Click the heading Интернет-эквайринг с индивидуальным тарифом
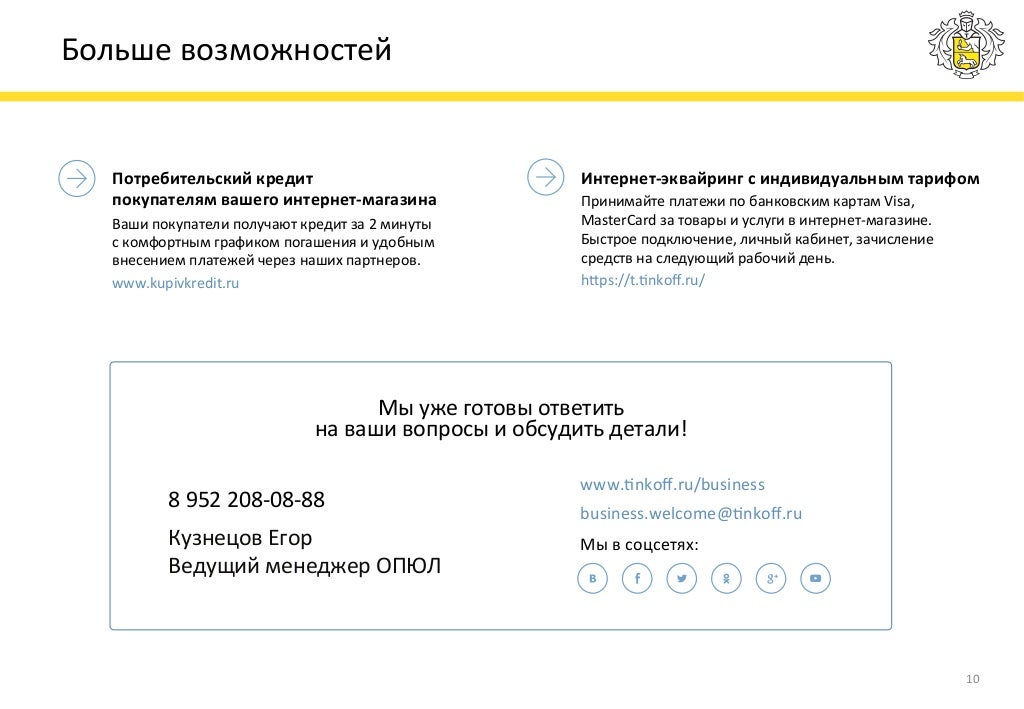The width and height of the screenshot is (1024, 709). (x=780, y=178)
